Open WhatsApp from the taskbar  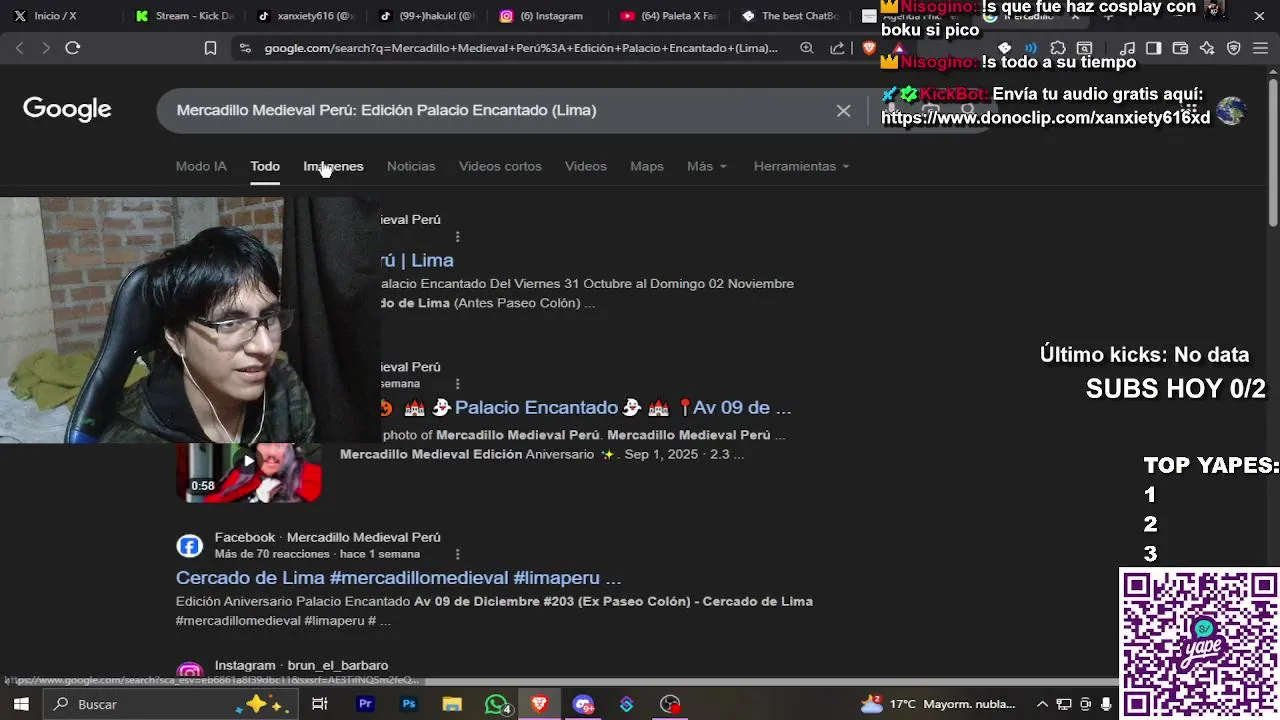[x=497, y=704]
